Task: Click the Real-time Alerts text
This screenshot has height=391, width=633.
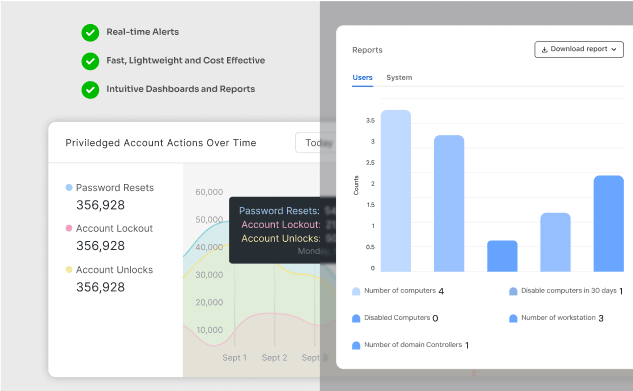Action: tap(143, 32)
